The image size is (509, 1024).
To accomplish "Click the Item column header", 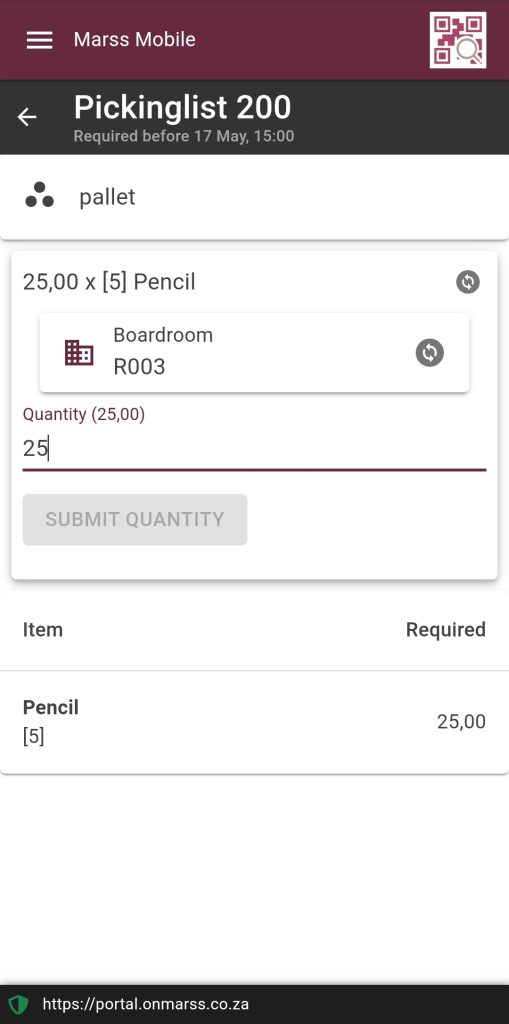I will click(x=43, y=630).
